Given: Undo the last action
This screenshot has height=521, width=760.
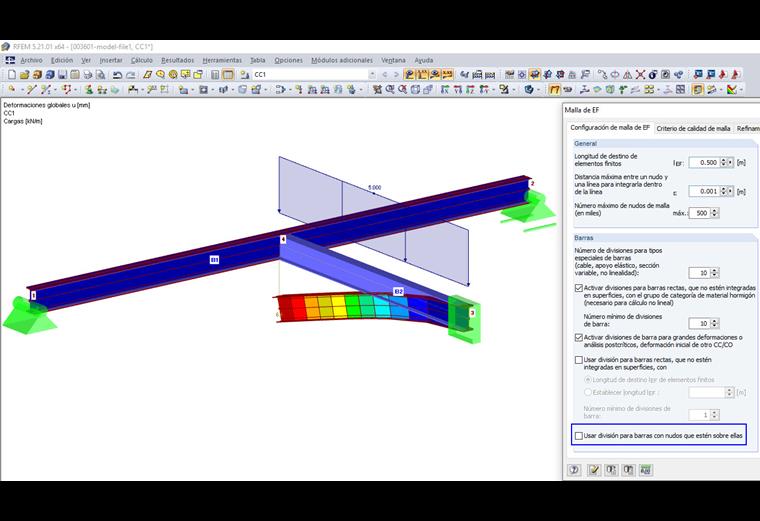Looking at the screenshot, I should point(117,75).
